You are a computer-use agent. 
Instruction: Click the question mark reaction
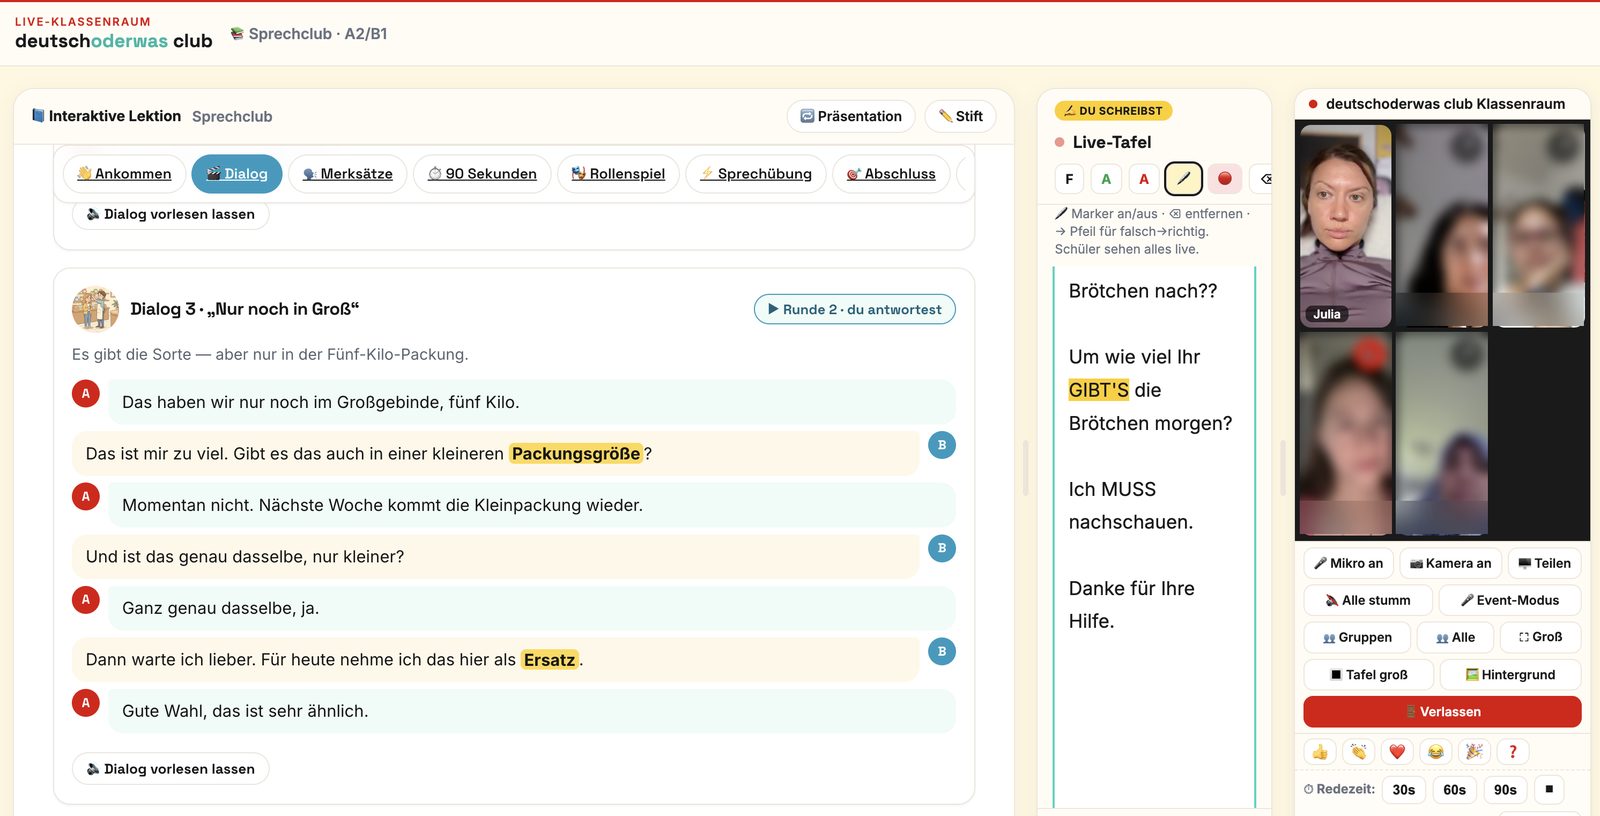click(x=1512, y=752)
